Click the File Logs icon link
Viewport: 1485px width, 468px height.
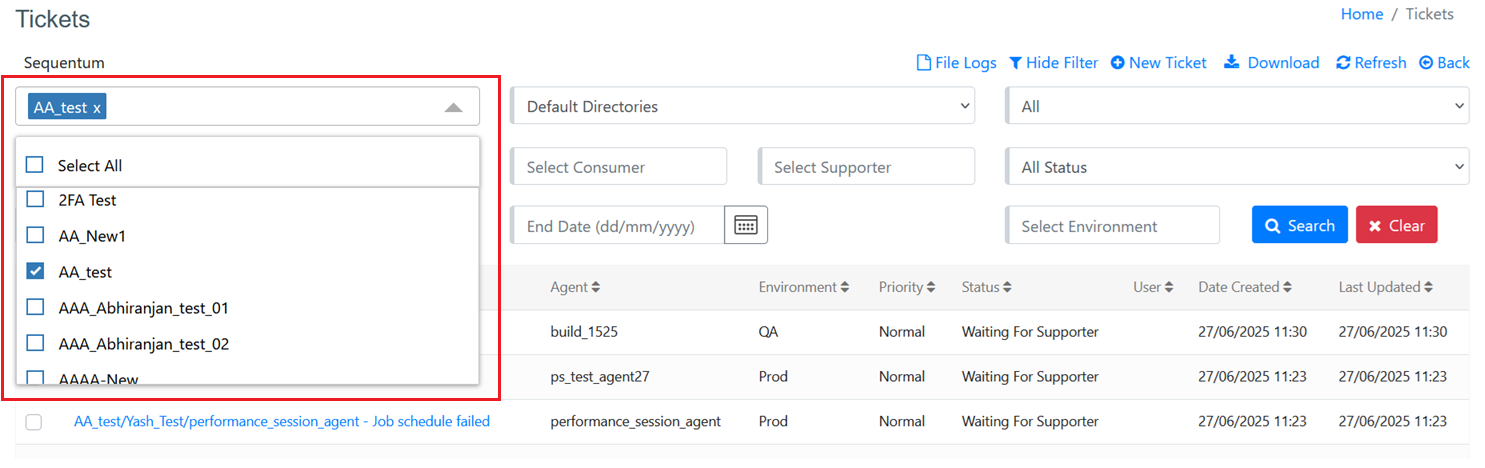[x=925, y=63]
